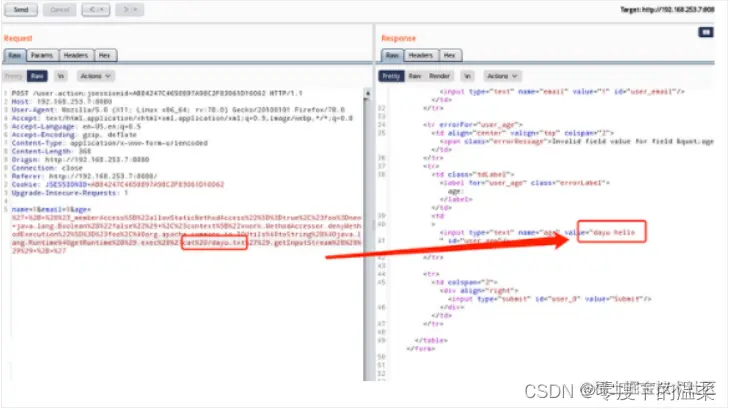Screen dimensions: 730x410
Task: Switch Request view to Raw mode
Action: pyautogui.click(x=37, y=76)
